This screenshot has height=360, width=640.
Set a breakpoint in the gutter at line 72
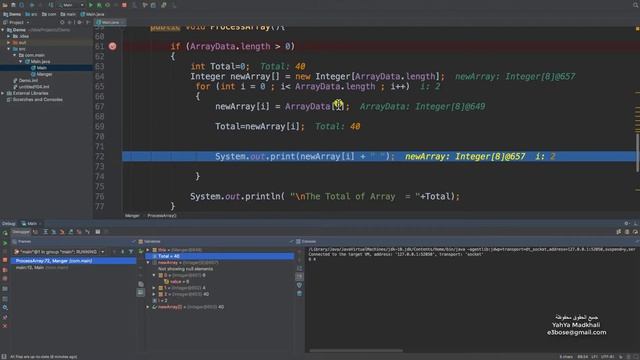click(x=112, y=156)
